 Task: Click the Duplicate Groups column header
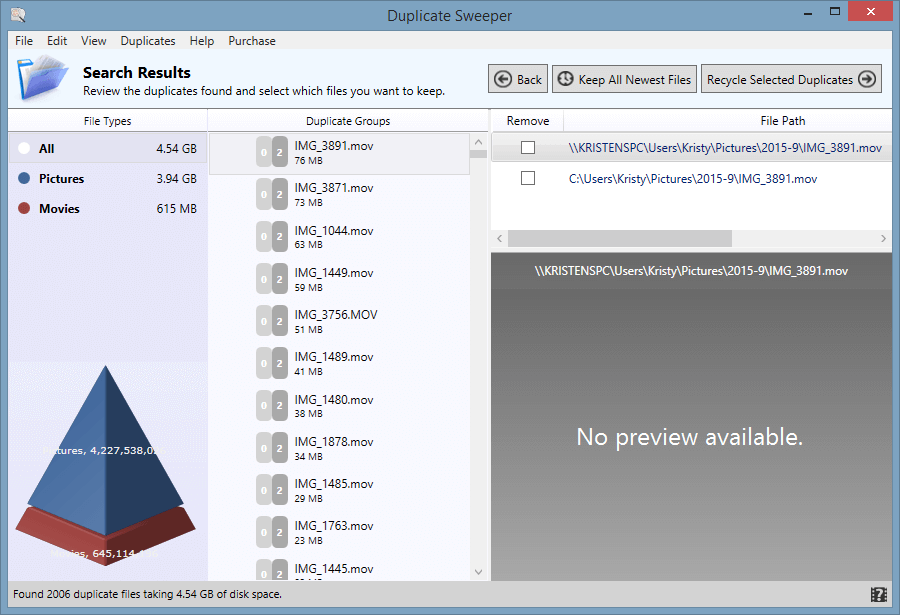[x=348, y=121]
